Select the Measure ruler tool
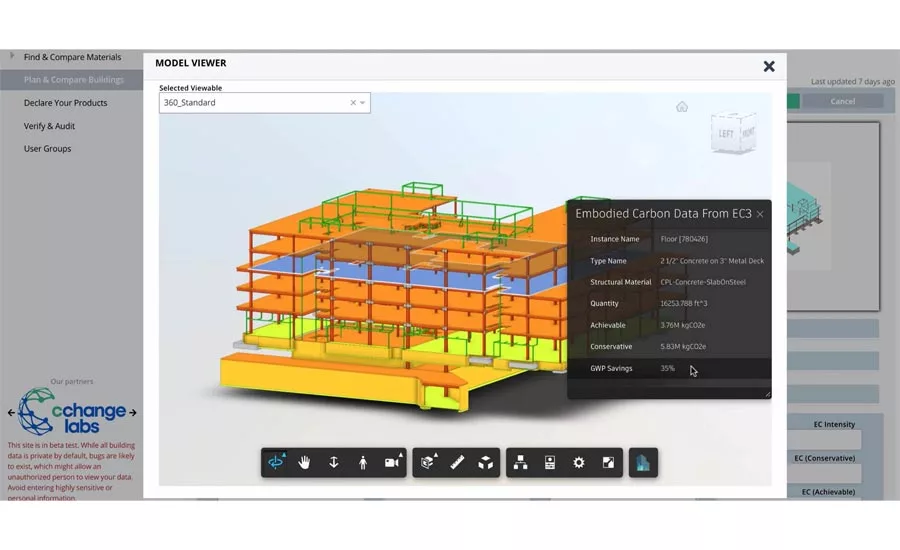The image size is (900, 550). 457,462
